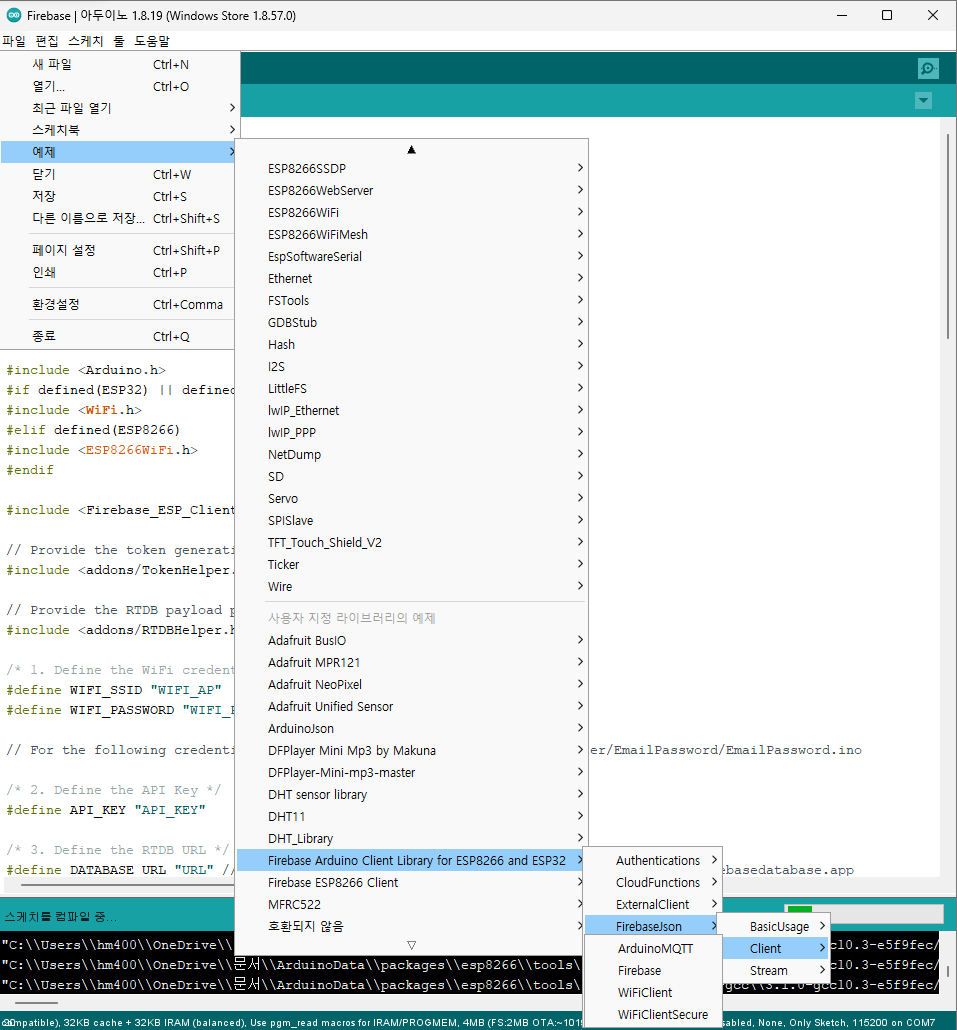
Task: Open the Serial Monitor with the magnifier icon
Action: (x=927, y=68)
